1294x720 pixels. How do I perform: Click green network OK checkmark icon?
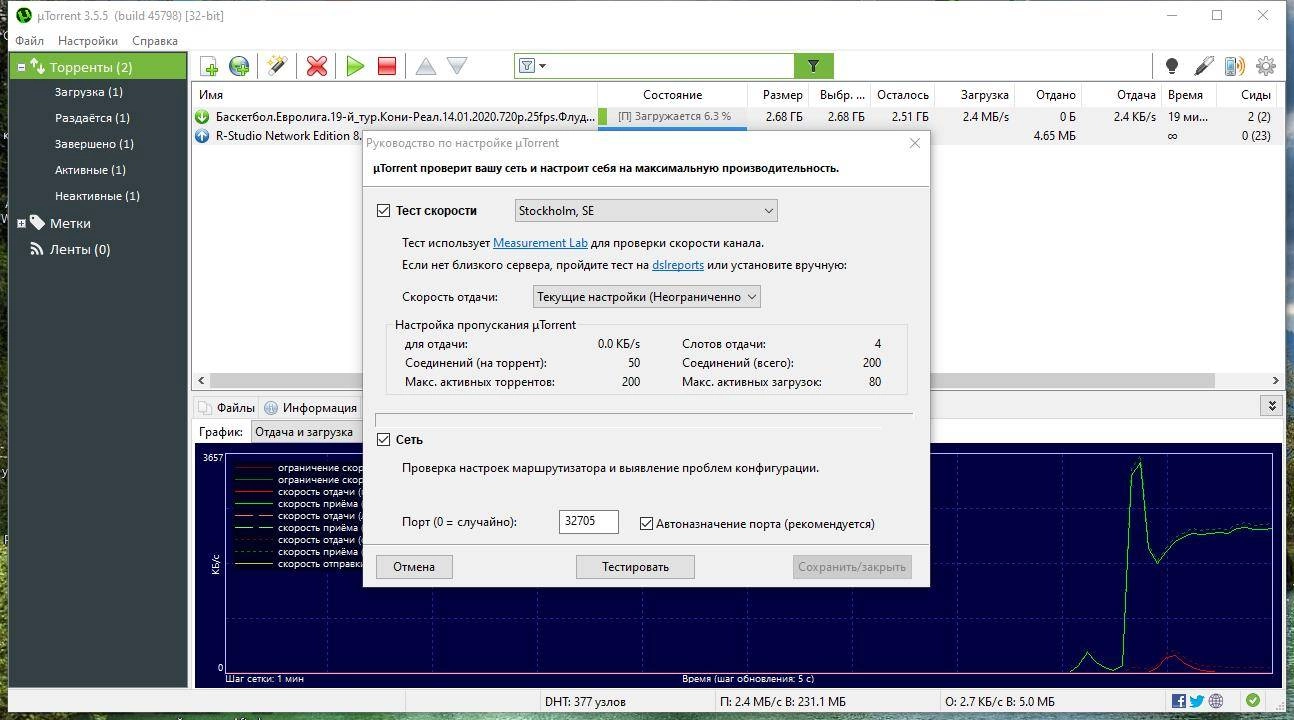[x=1253, y=701]
